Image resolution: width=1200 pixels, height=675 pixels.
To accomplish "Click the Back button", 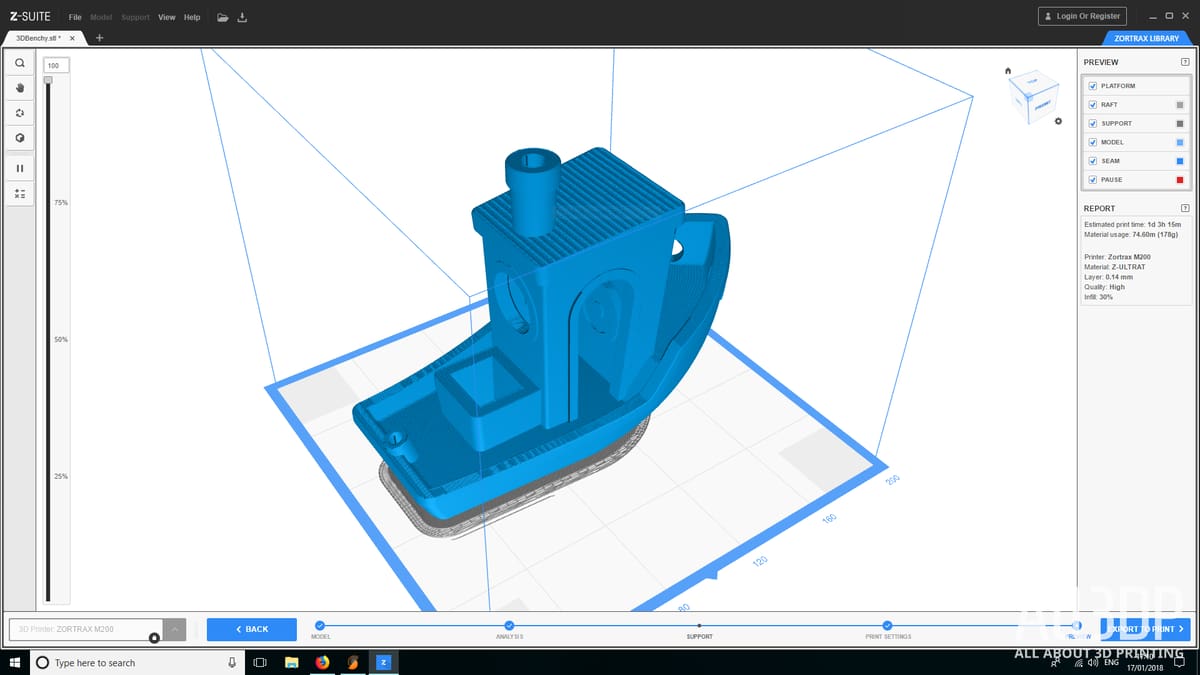I will click(x=252, y=629).
